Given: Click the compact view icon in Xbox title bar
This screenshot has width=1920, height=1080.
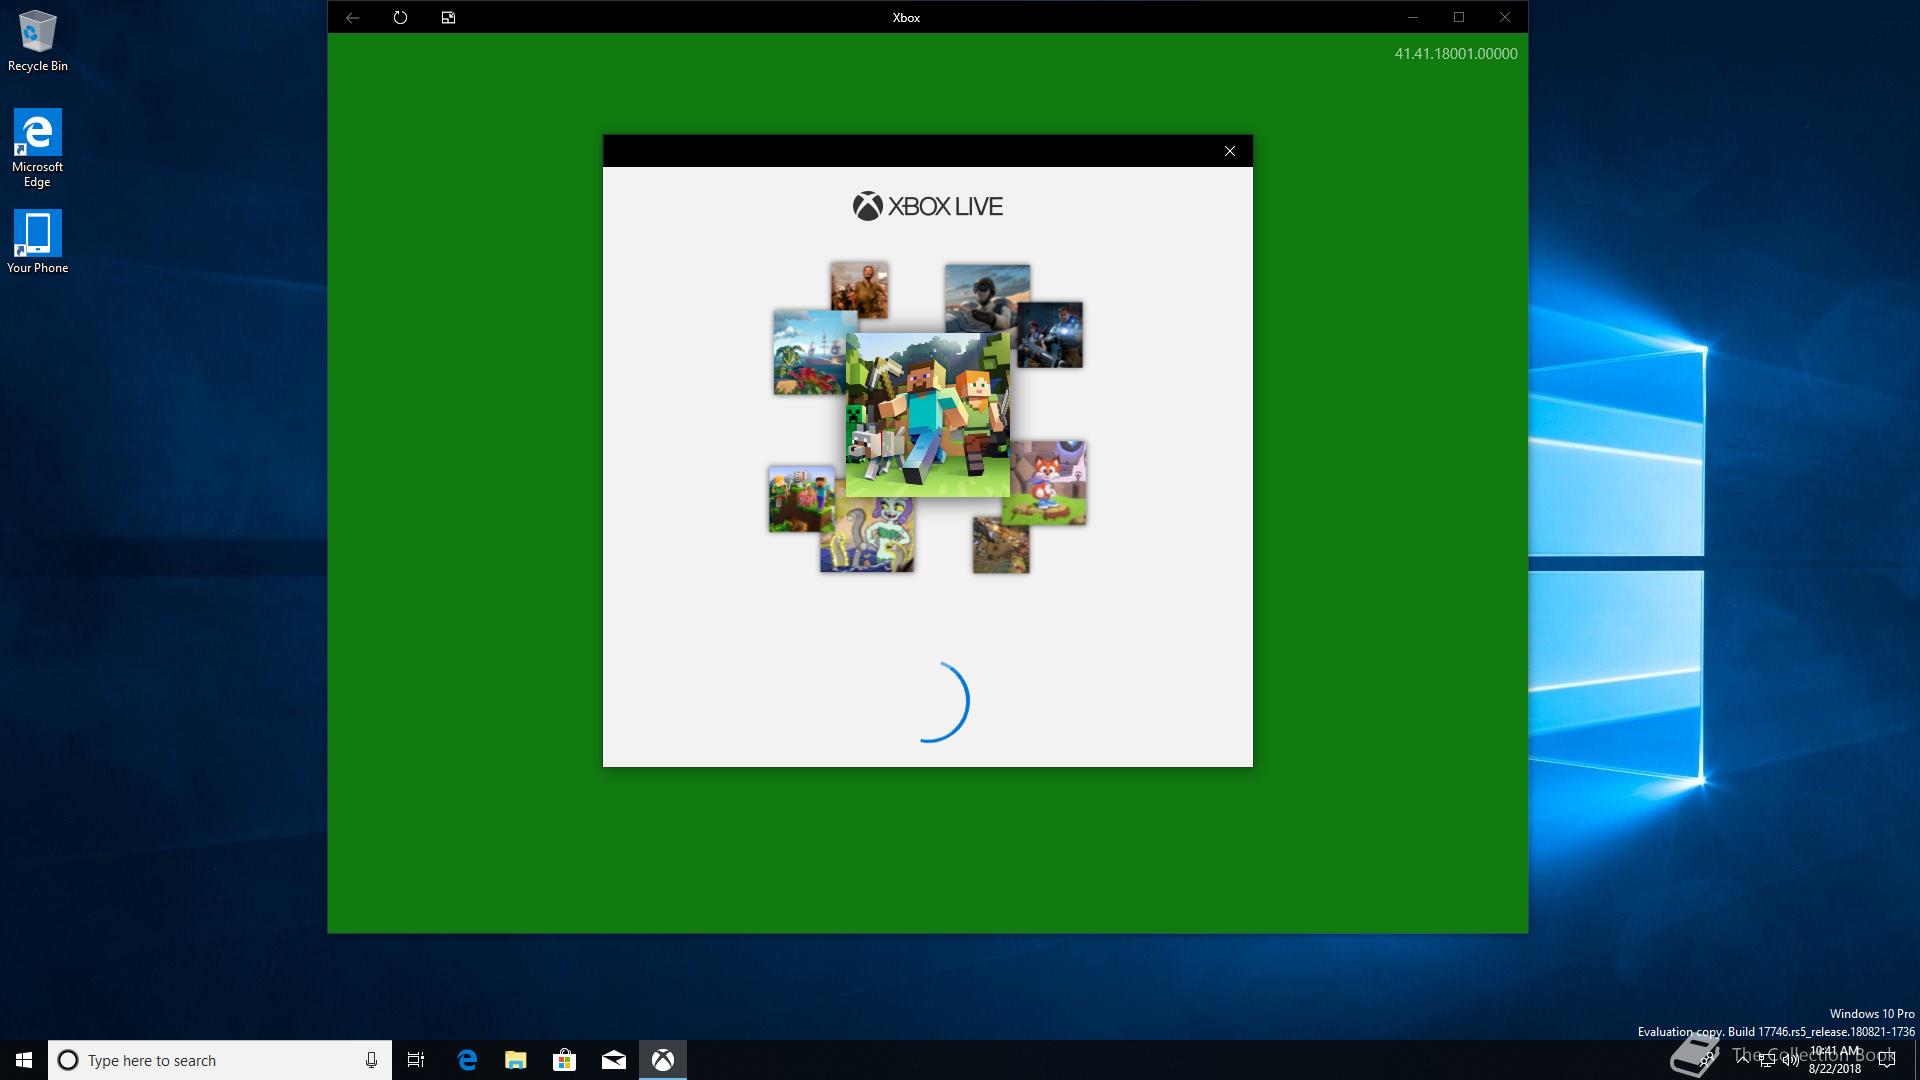Looking at the screenshot, I should click(448, 17).
